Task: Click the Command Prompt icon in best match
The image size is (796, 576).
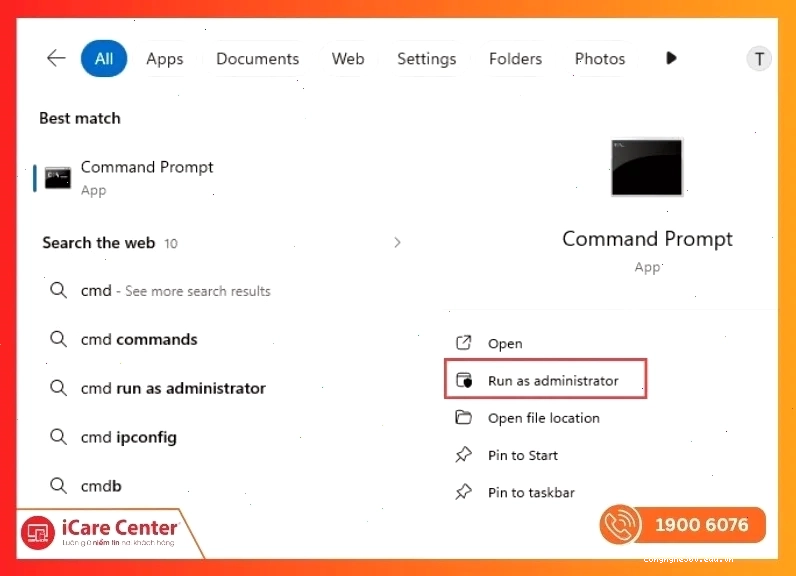Action: [57, 178]
